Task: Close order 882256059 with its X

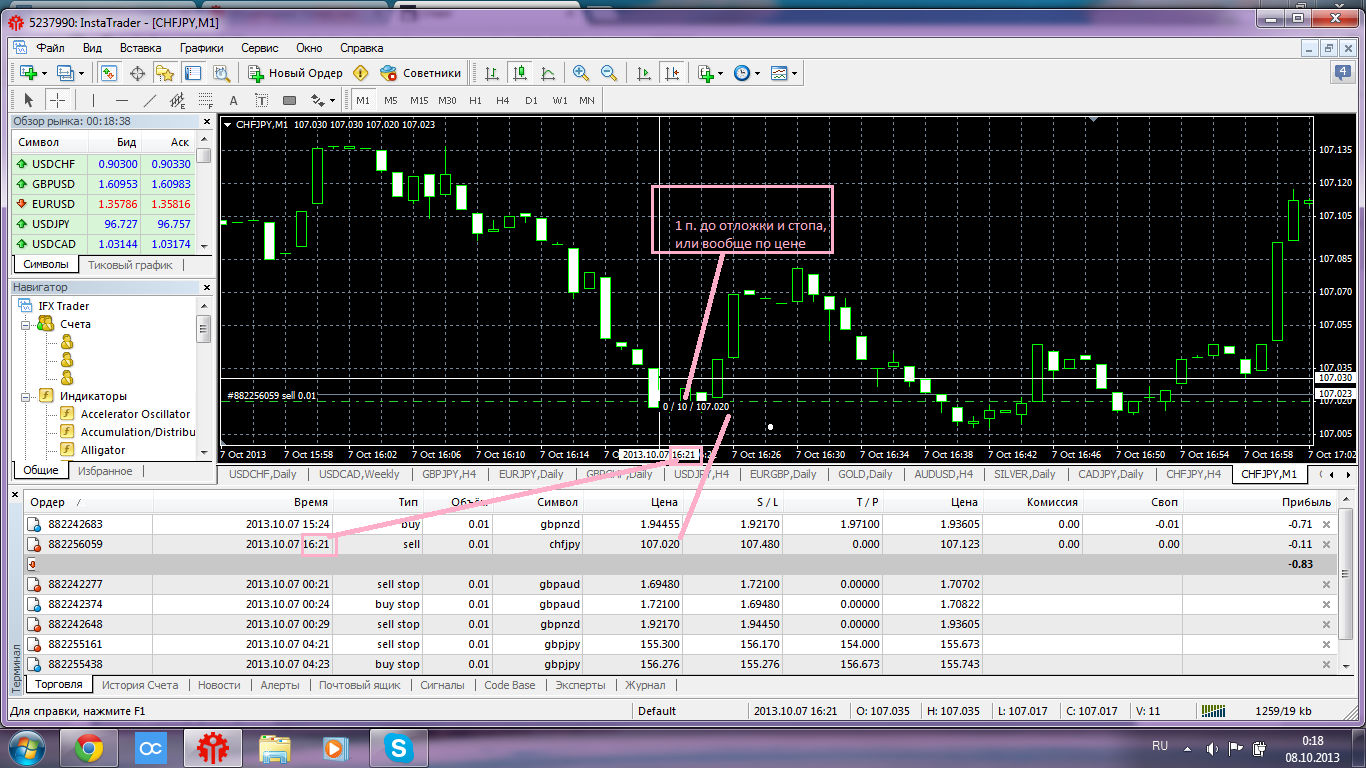Action: click(x=1327, y=545)
